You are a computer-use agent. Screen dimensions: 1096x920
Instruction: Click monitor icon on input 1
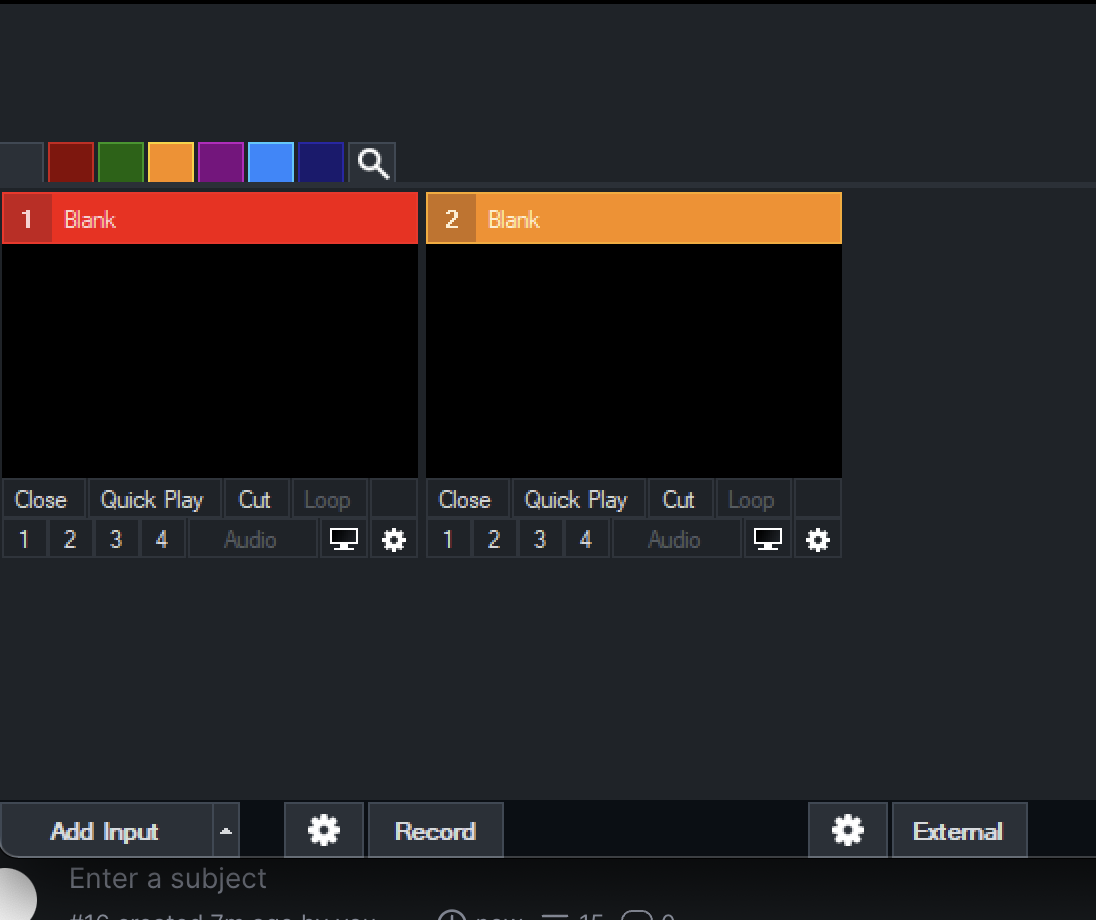pyautogui.click(x=344, y=540)
